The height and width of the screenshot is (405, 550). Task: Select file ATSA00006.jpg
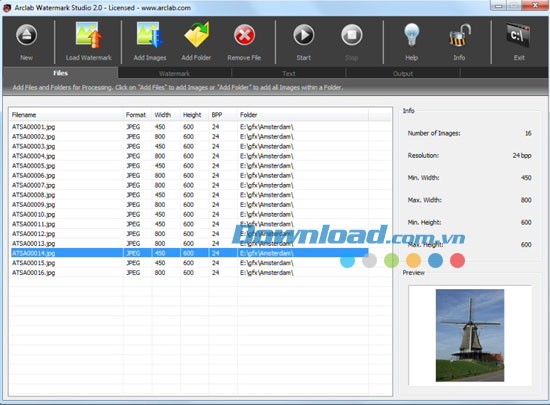tap(34, 176)
